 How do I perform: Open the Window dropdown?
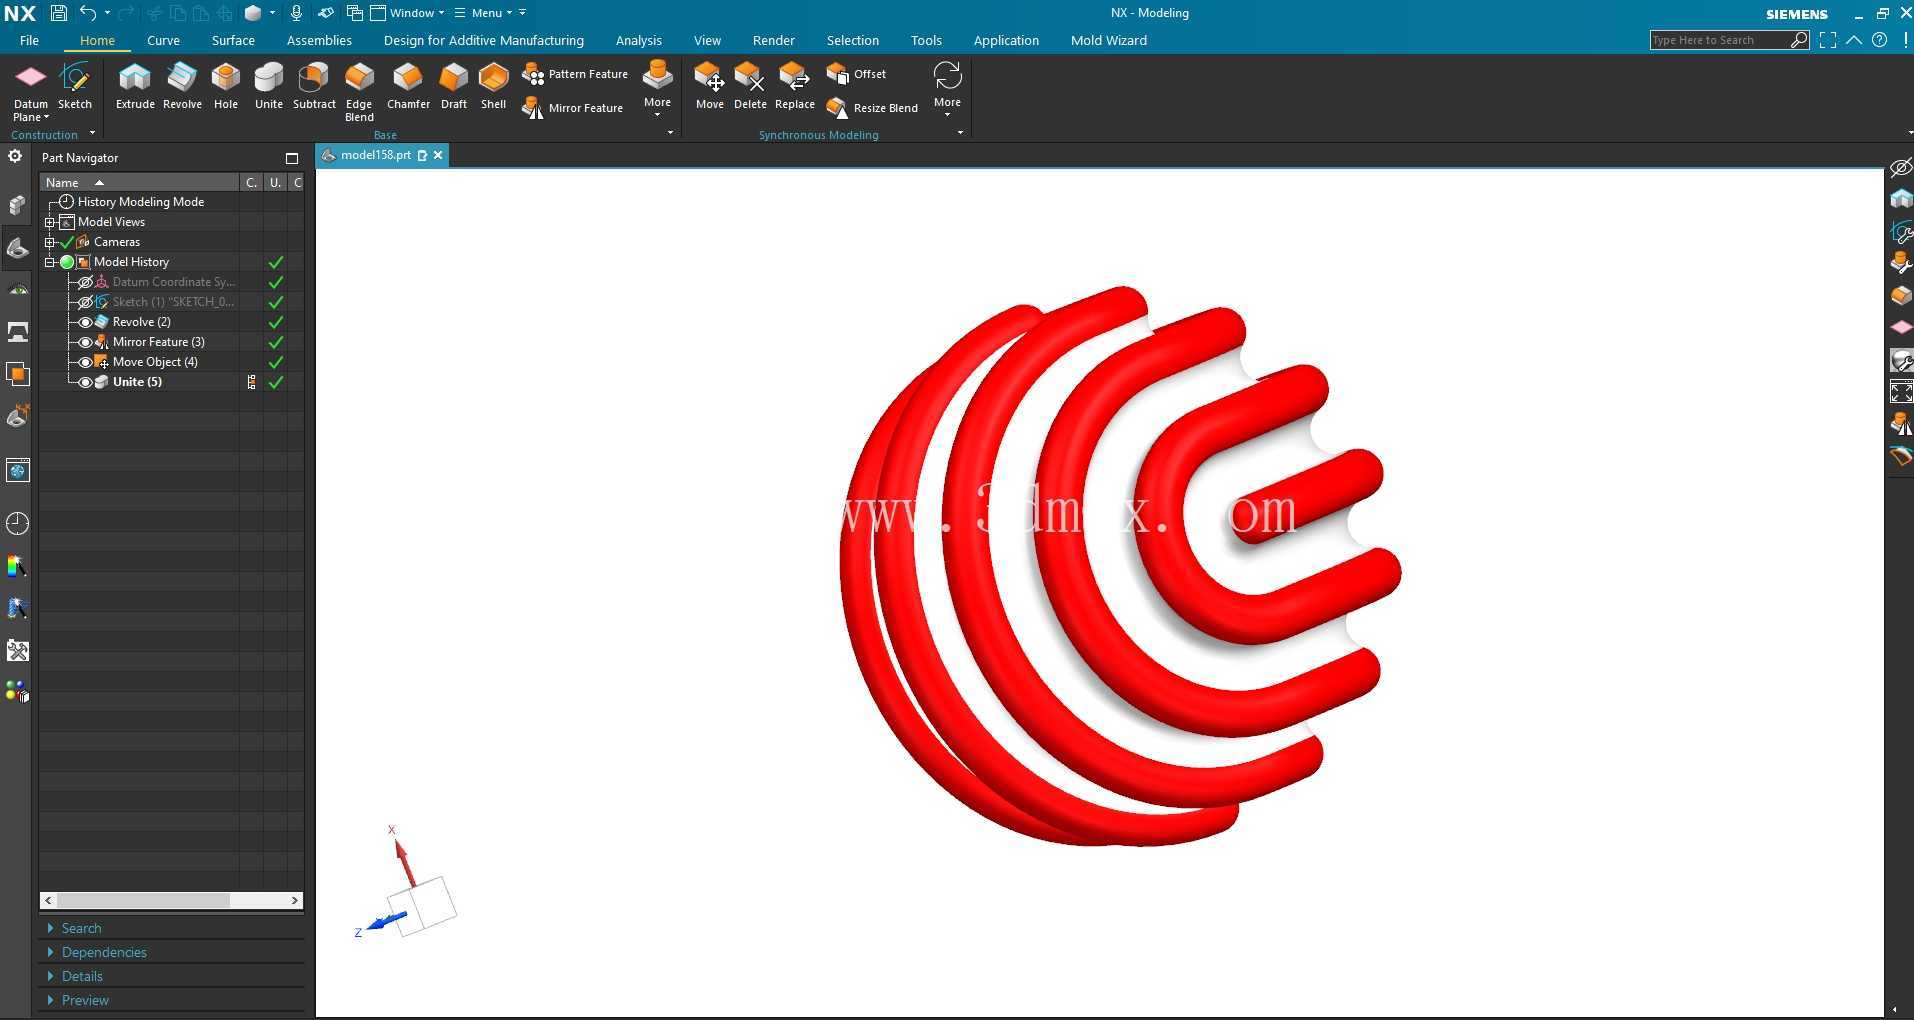(x=408, y=13)
